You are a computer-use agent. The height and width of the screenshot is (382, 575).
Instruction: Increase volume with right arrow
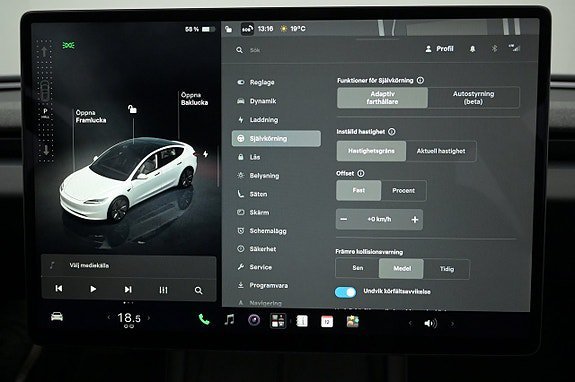pyautogui.click(x=452, y=324)
